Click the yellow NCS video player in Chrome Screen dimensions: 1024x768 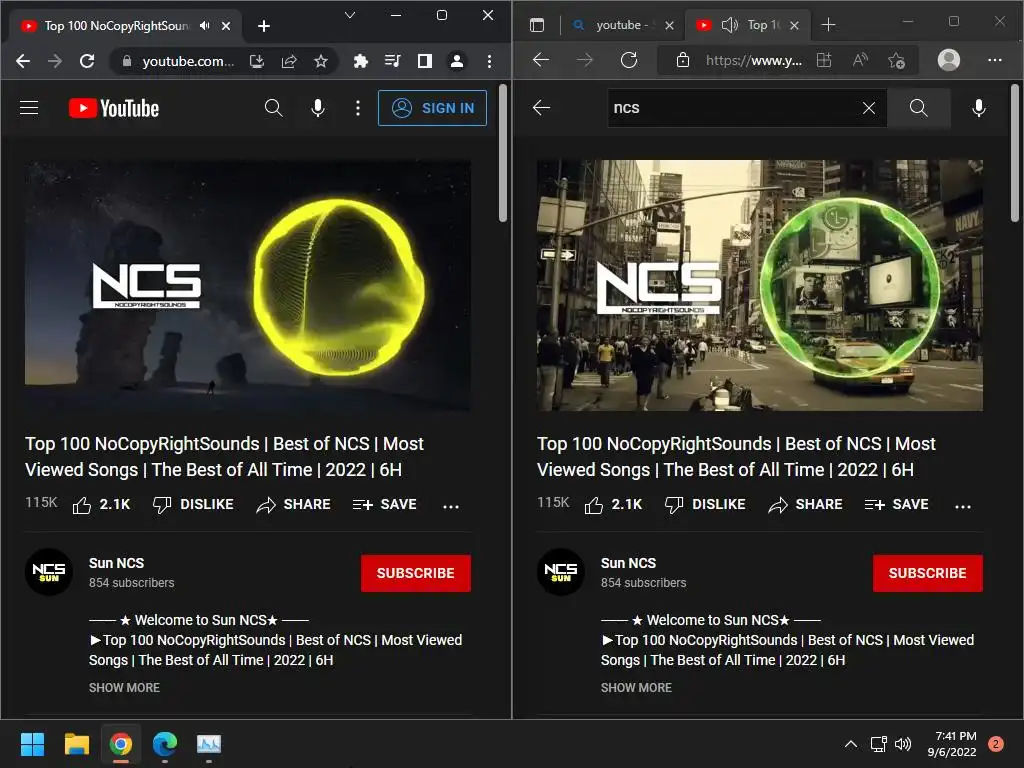click(248, 285)
